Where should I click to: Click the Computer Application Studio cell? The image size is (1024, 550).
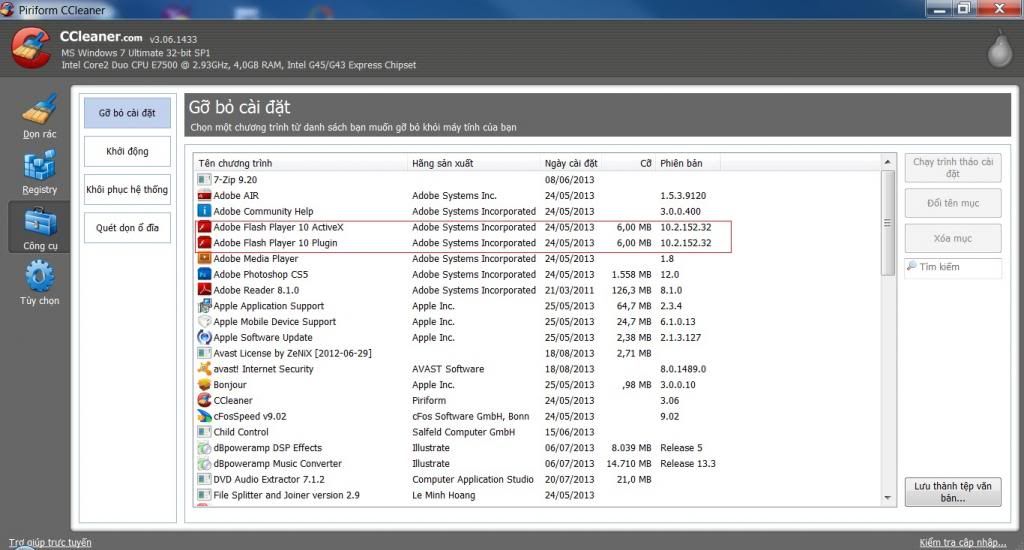click(473, 479)
